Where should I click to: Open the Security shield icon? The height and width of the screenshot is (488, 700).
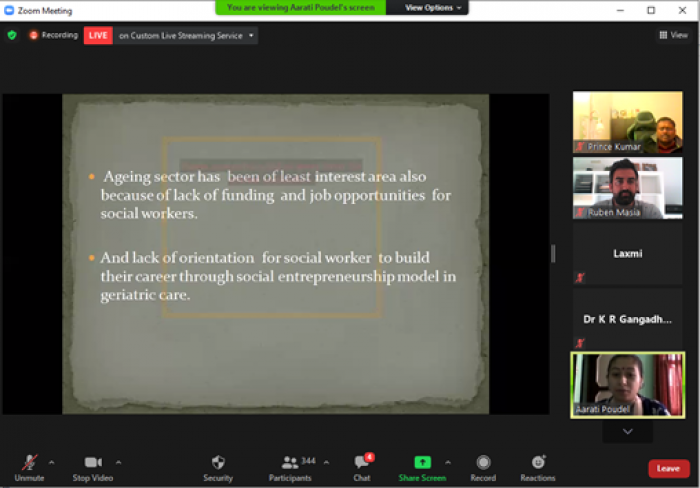coord(218,462)
